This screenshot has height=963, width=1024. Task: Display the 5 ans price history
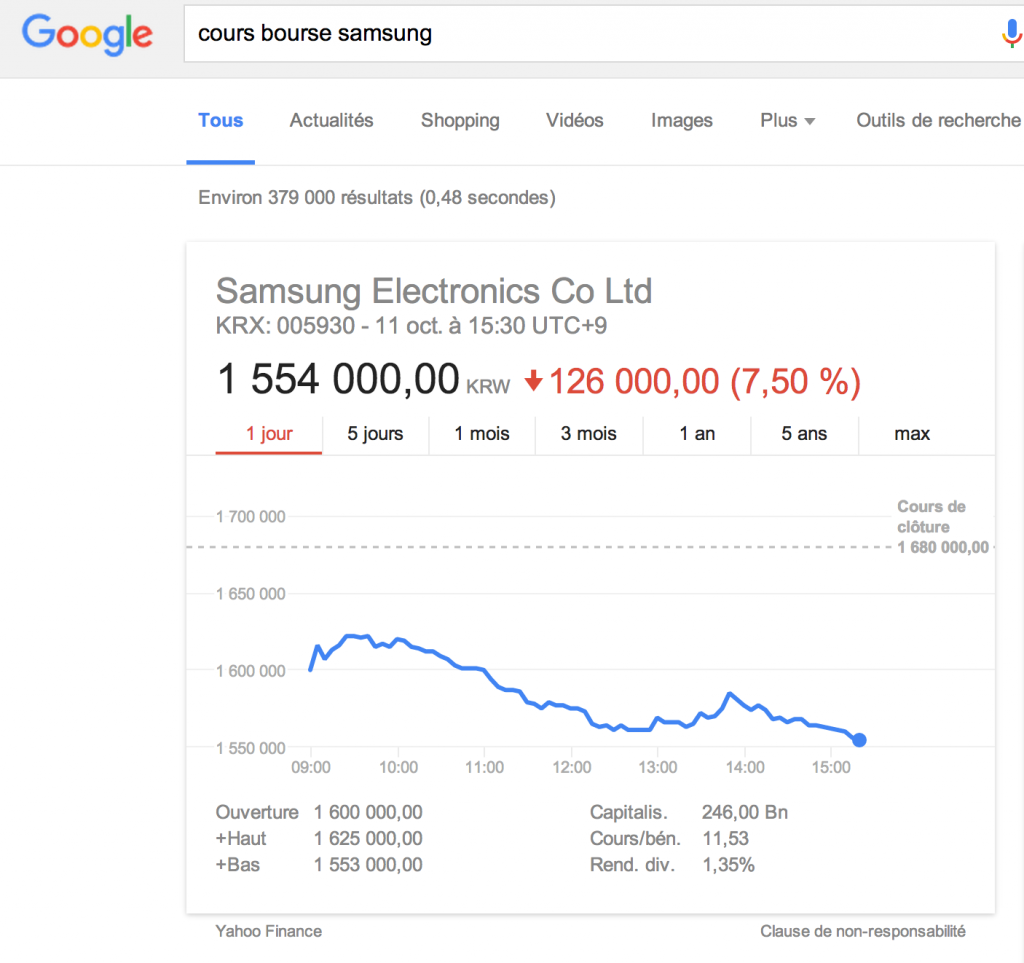coord(805,434)
